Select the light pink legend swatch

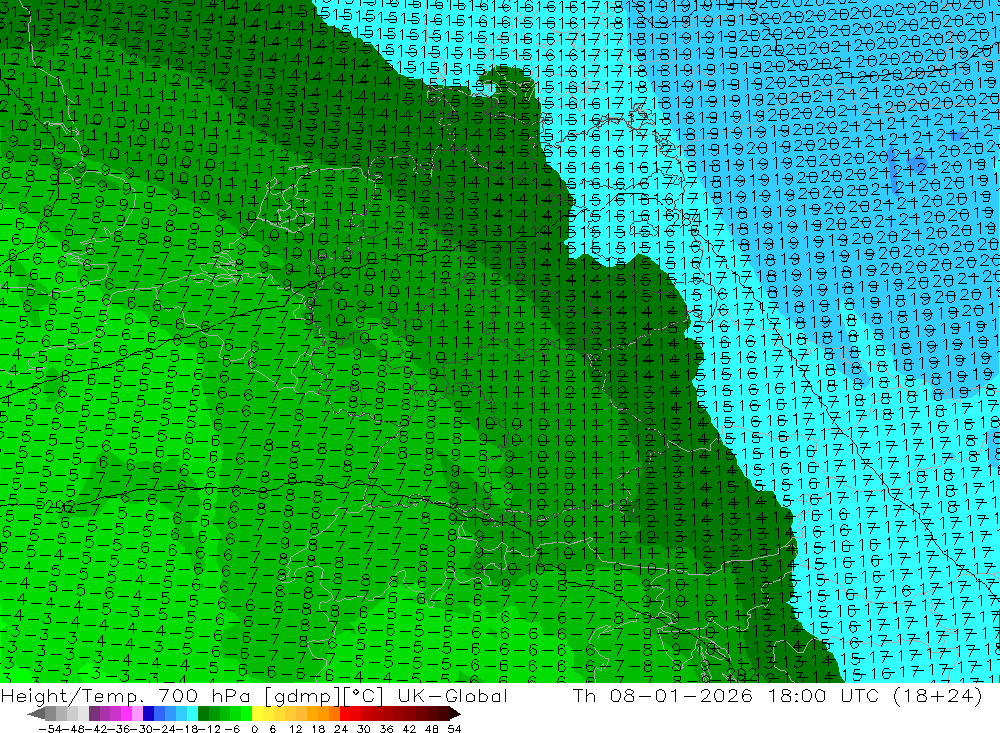137,714
